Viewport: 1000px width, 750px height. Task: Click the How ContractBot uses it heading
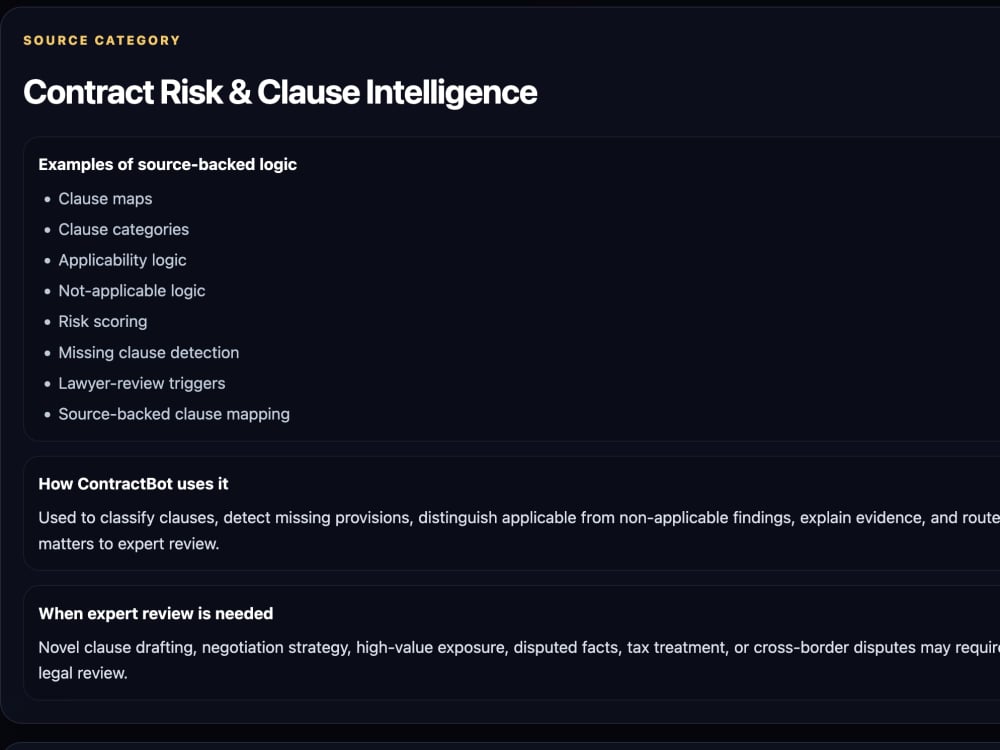coord(133,484)
